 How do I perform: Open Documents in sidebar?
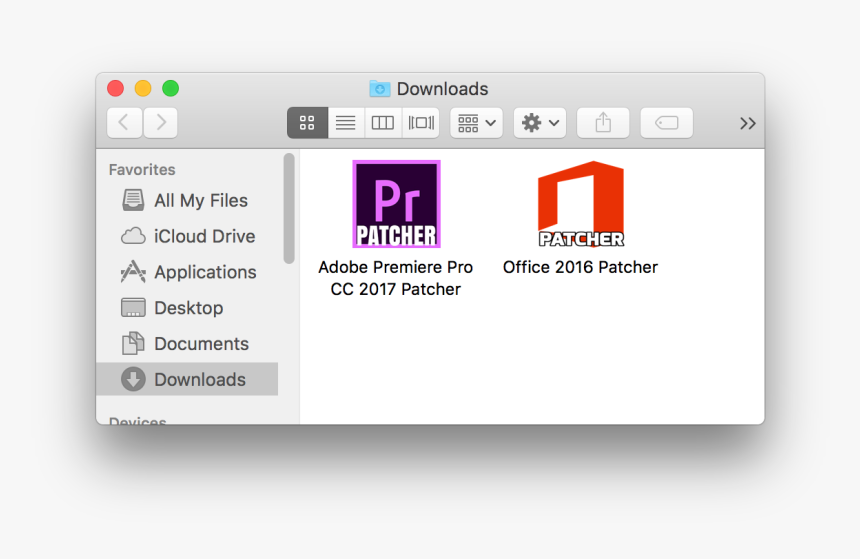click(x=187, y=343)
